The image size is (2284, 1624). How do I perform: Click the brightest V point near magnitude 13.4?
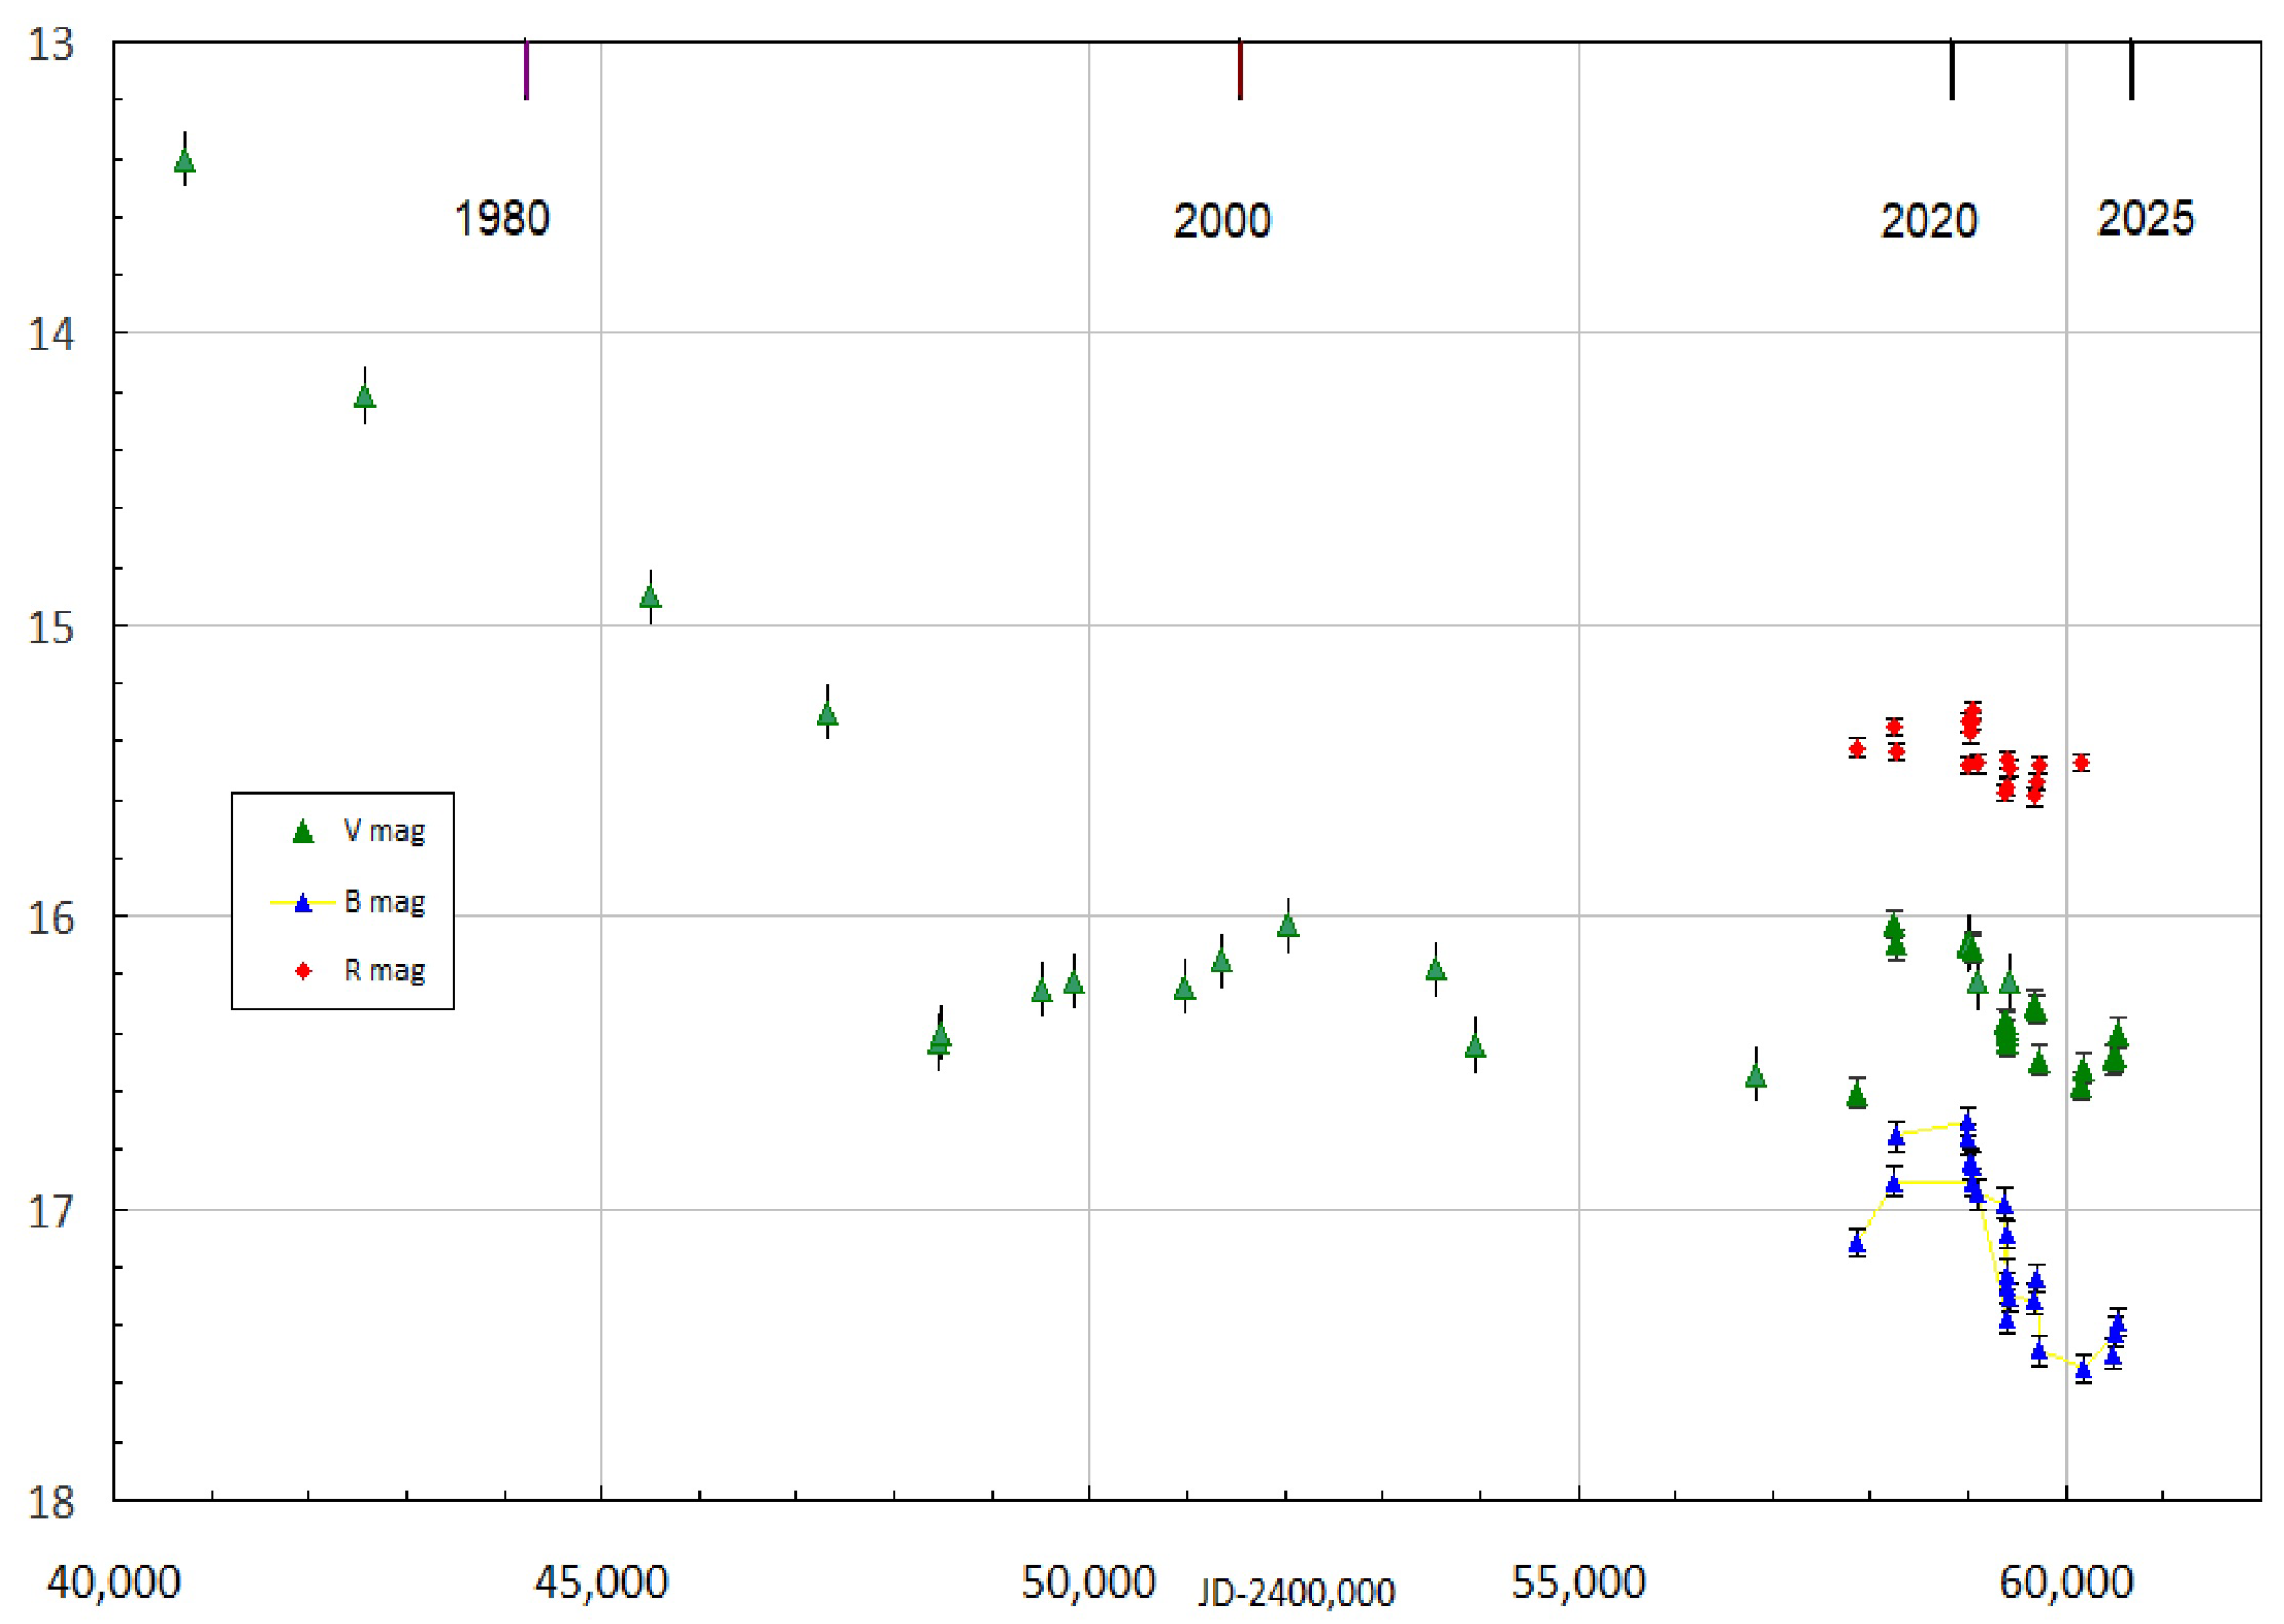coord(184,161)
